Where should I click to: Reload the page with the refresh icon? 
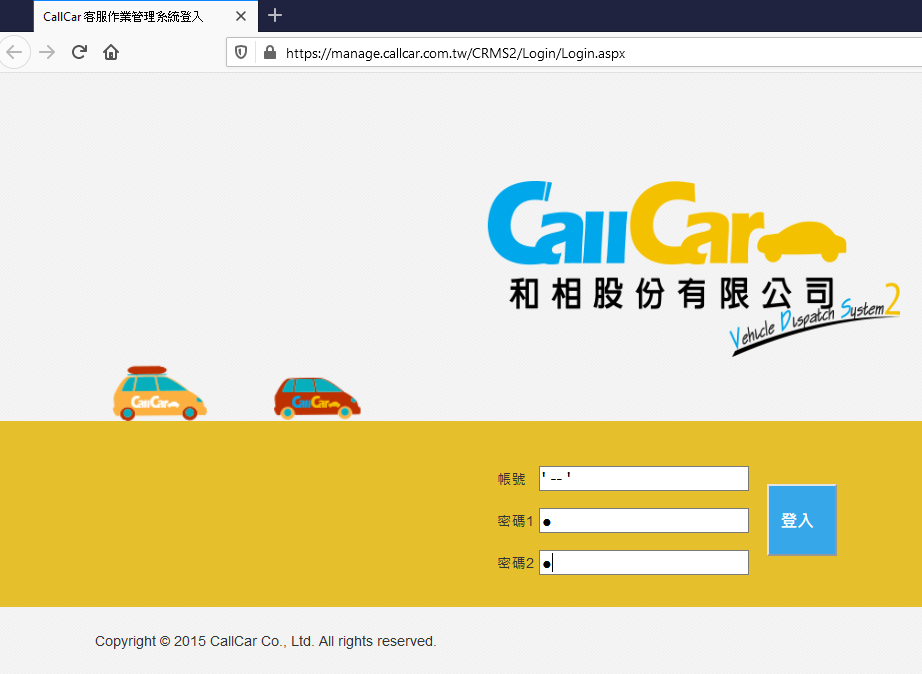[x=79, y=52]
